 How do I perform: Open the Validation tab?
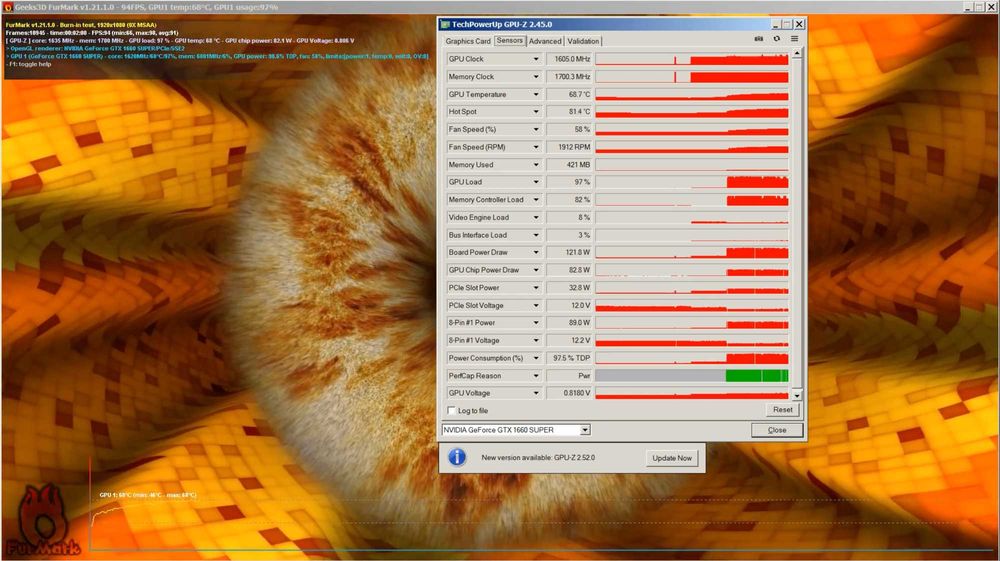coord(583,41)
